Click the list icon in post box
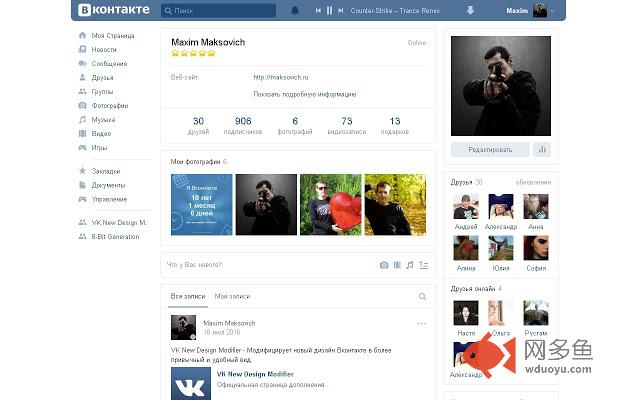 [424, 265]
